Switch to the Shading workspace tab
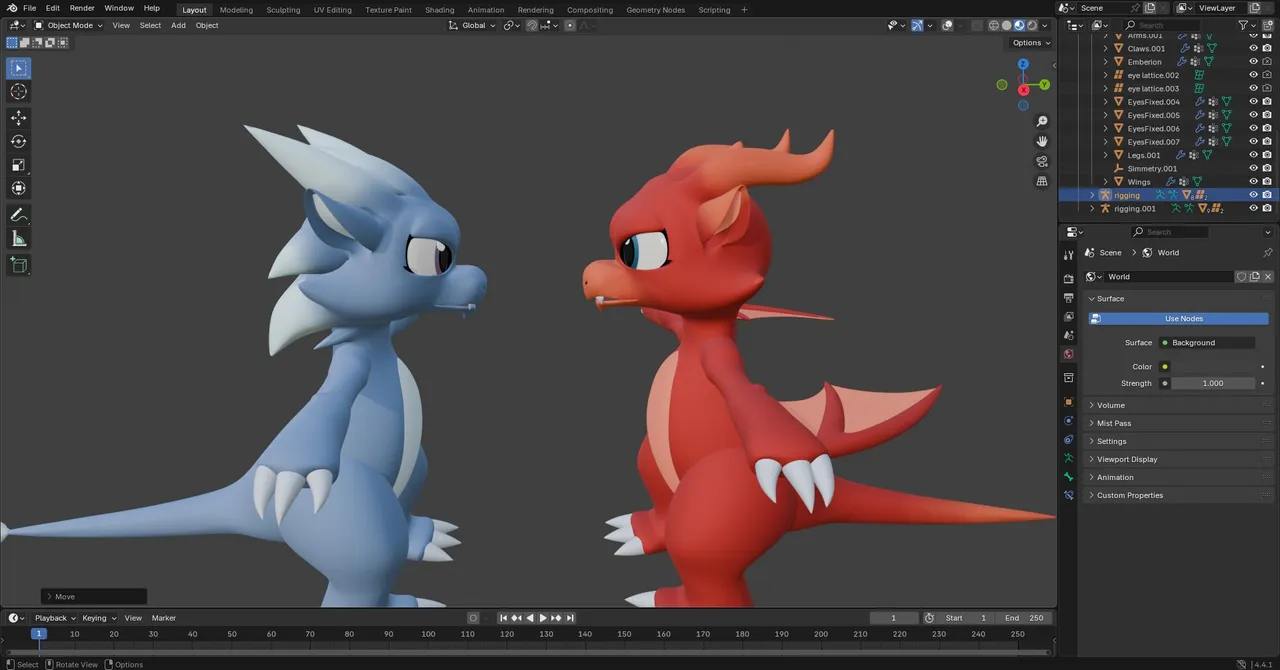The image size is (1280, 670). (440, 9)
